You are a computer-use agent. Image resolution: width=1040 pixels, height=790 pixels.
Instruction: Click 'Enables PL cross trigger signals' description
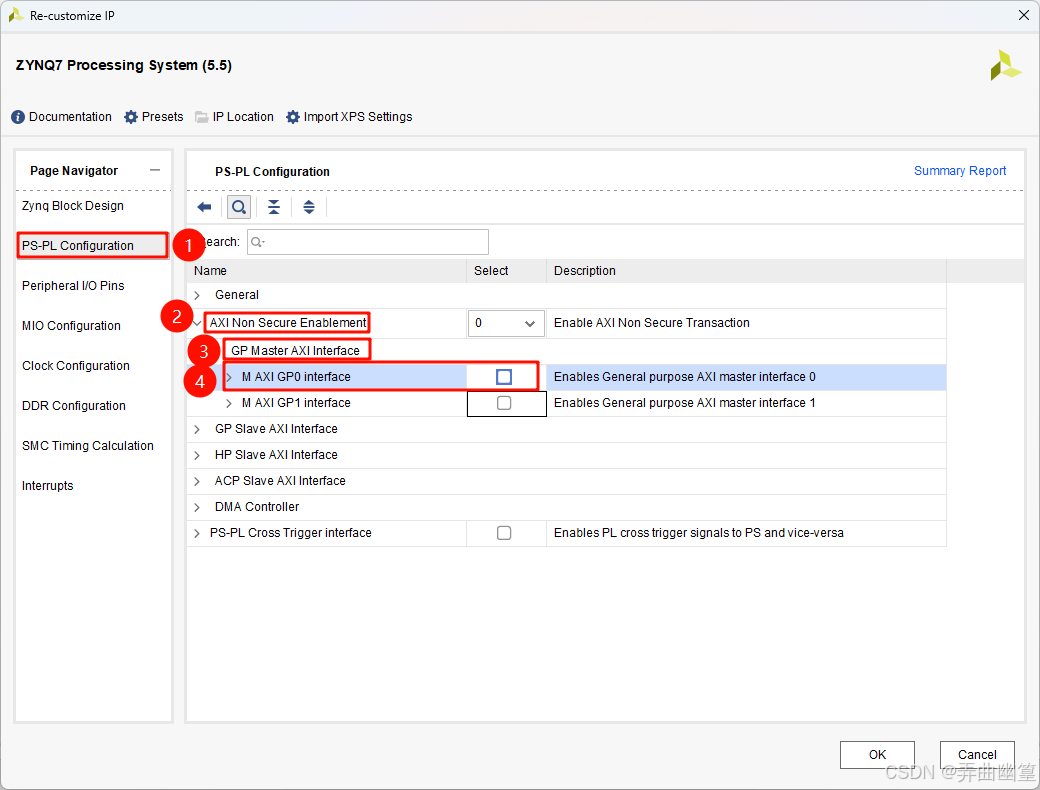[698, 533]
